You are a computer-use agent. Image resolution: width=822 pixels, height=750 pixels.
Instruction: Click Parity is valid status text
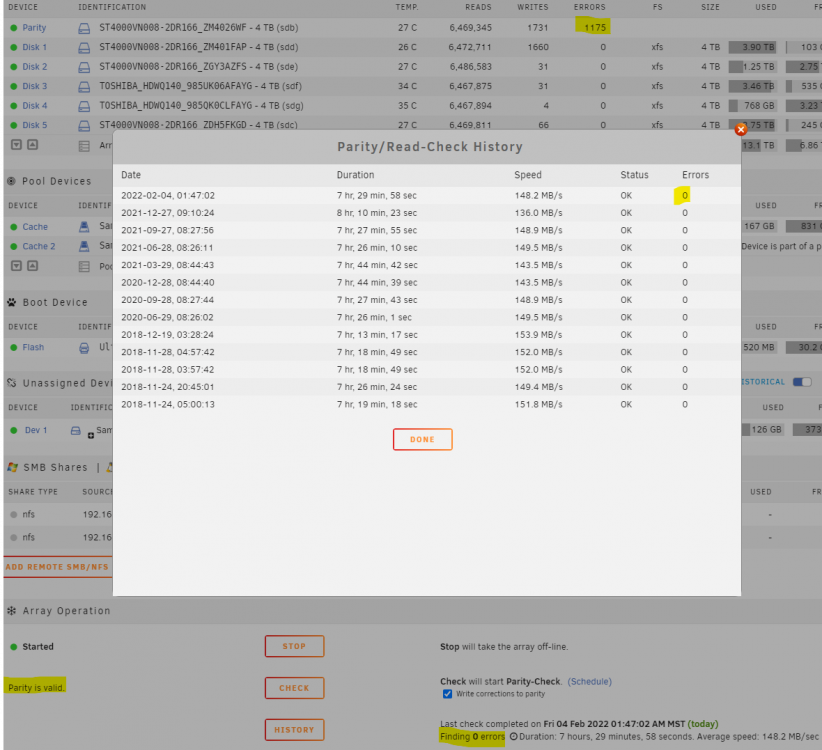[36, 688]
